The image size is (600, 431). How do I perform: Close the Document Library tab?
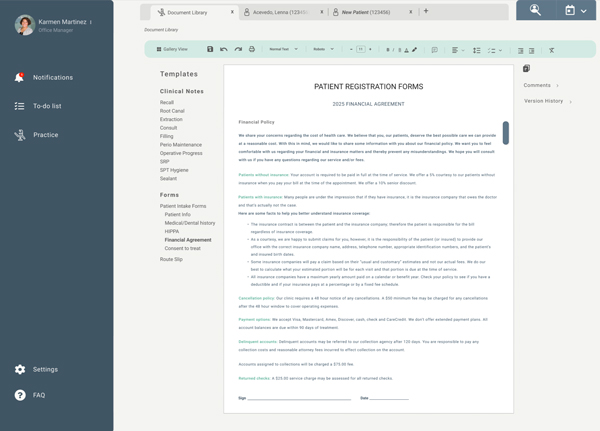point(232,12)
